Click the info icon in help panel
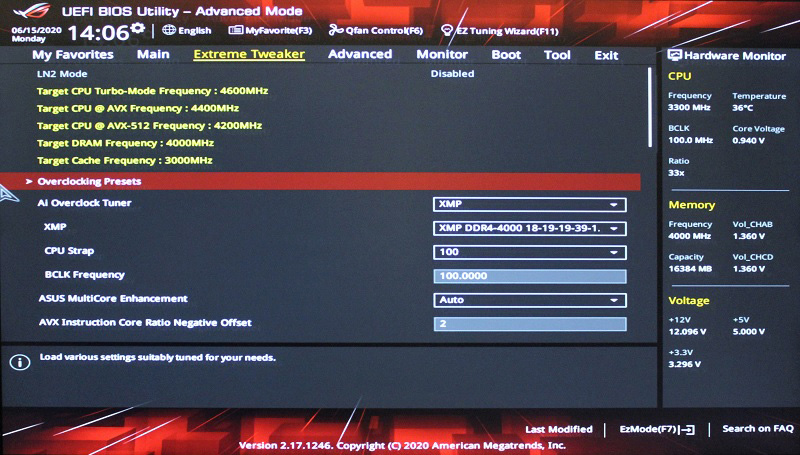Screen dimensions: 800x455 point(20,363)
